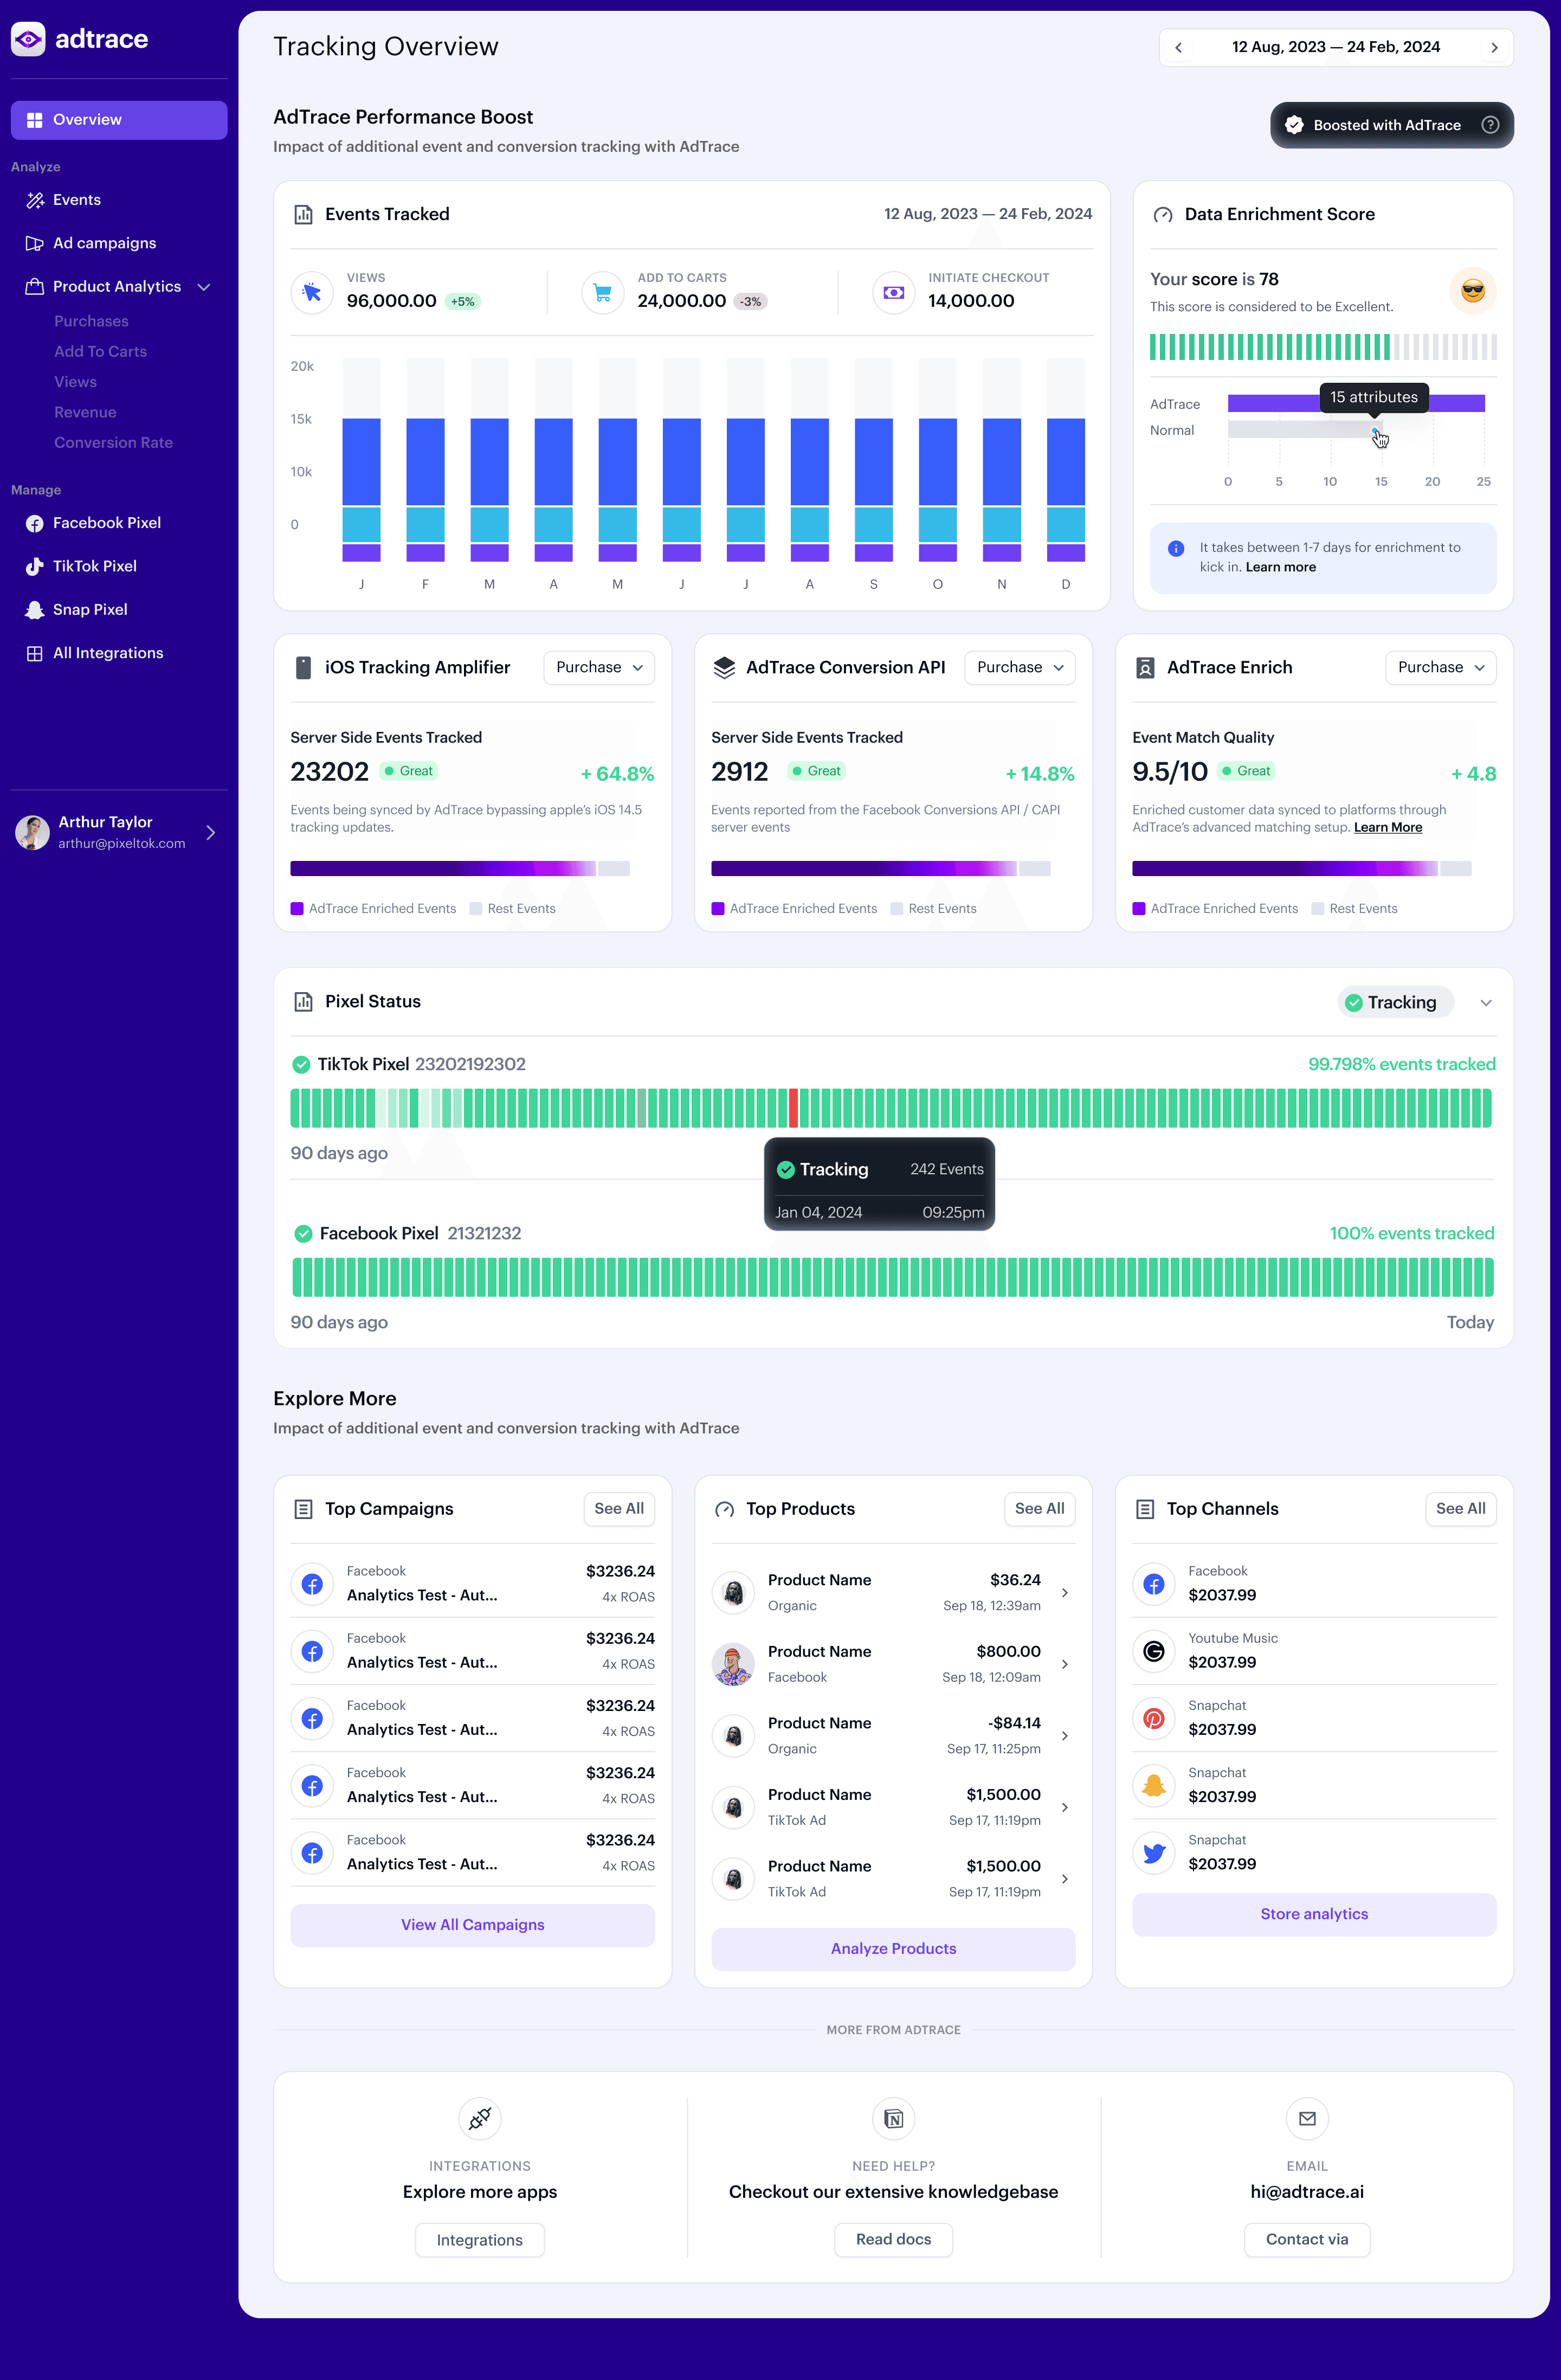The width and height of the screenshot is (1561, 2380).
Task: Click the sunglasses emoji score icon
Action: [1472, 291]
